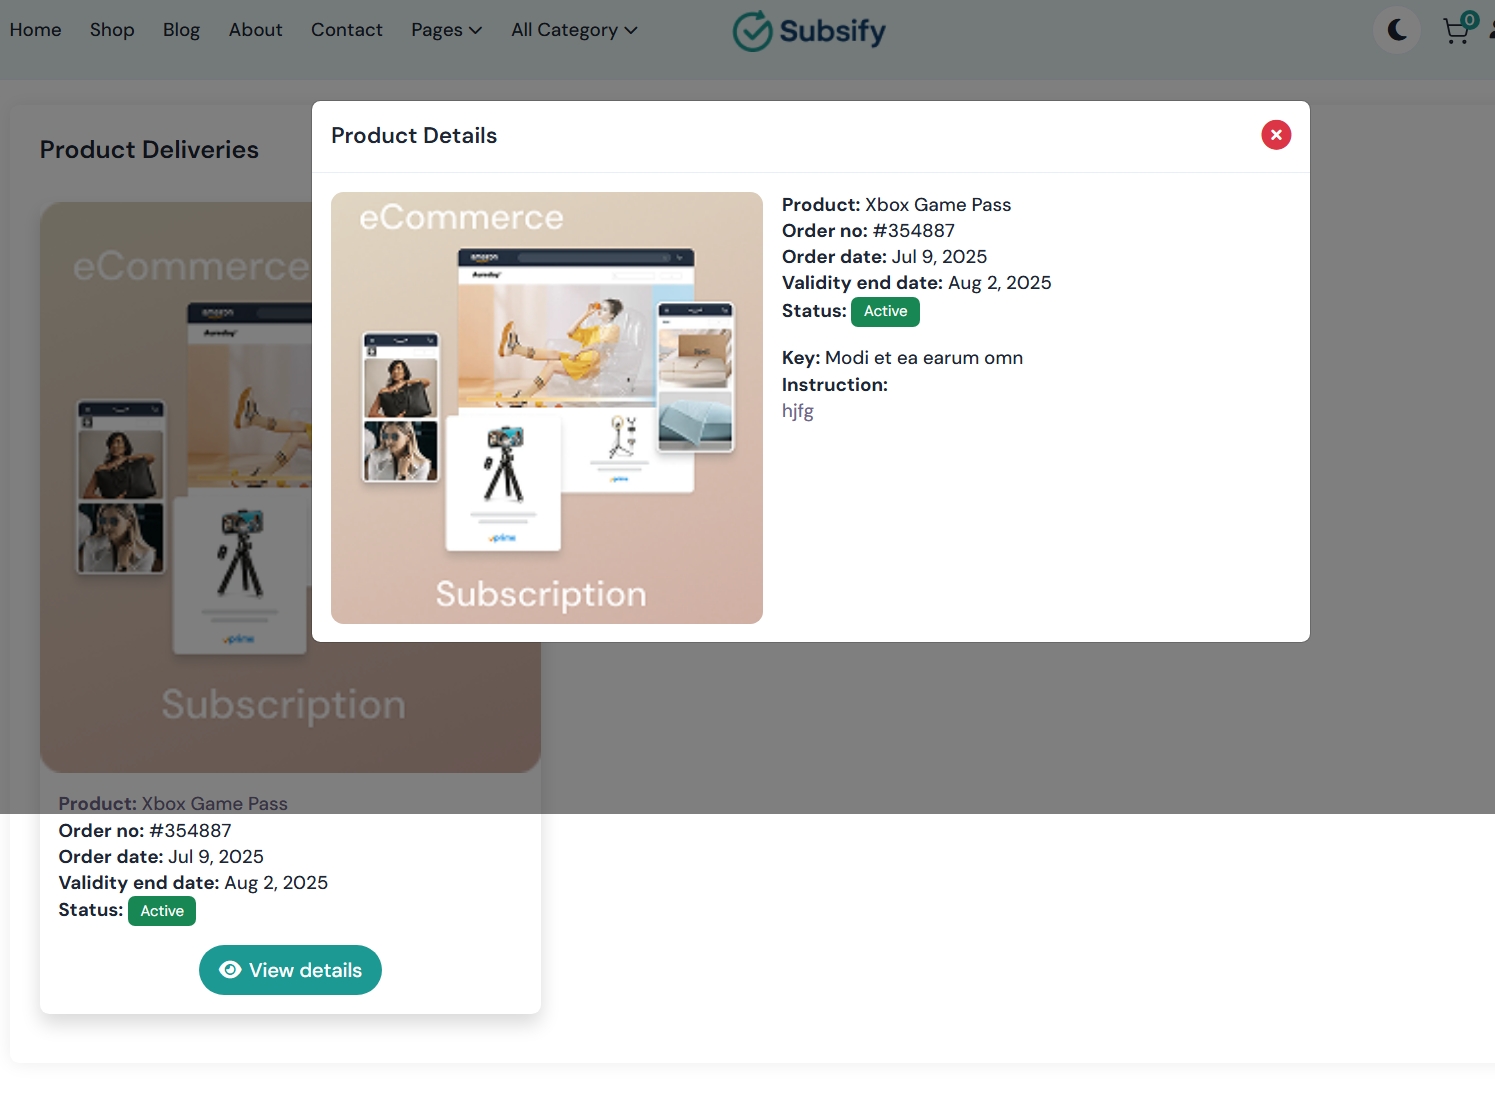The height and width of the screenshot is (1110, 1495).
Task: Click the product image in the modal
Action: click(547, 408)
